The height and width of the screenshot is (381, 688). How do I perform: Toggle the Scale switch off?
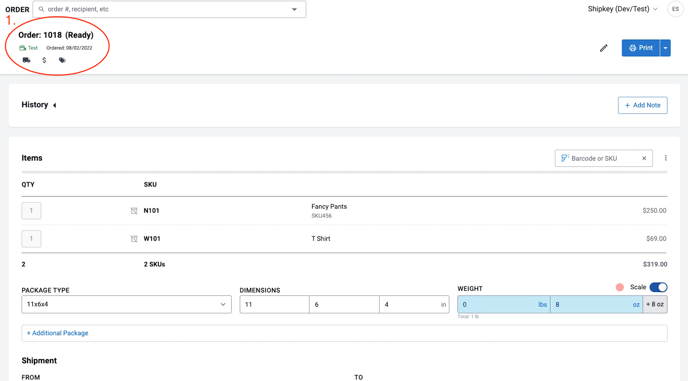(658, 287)
